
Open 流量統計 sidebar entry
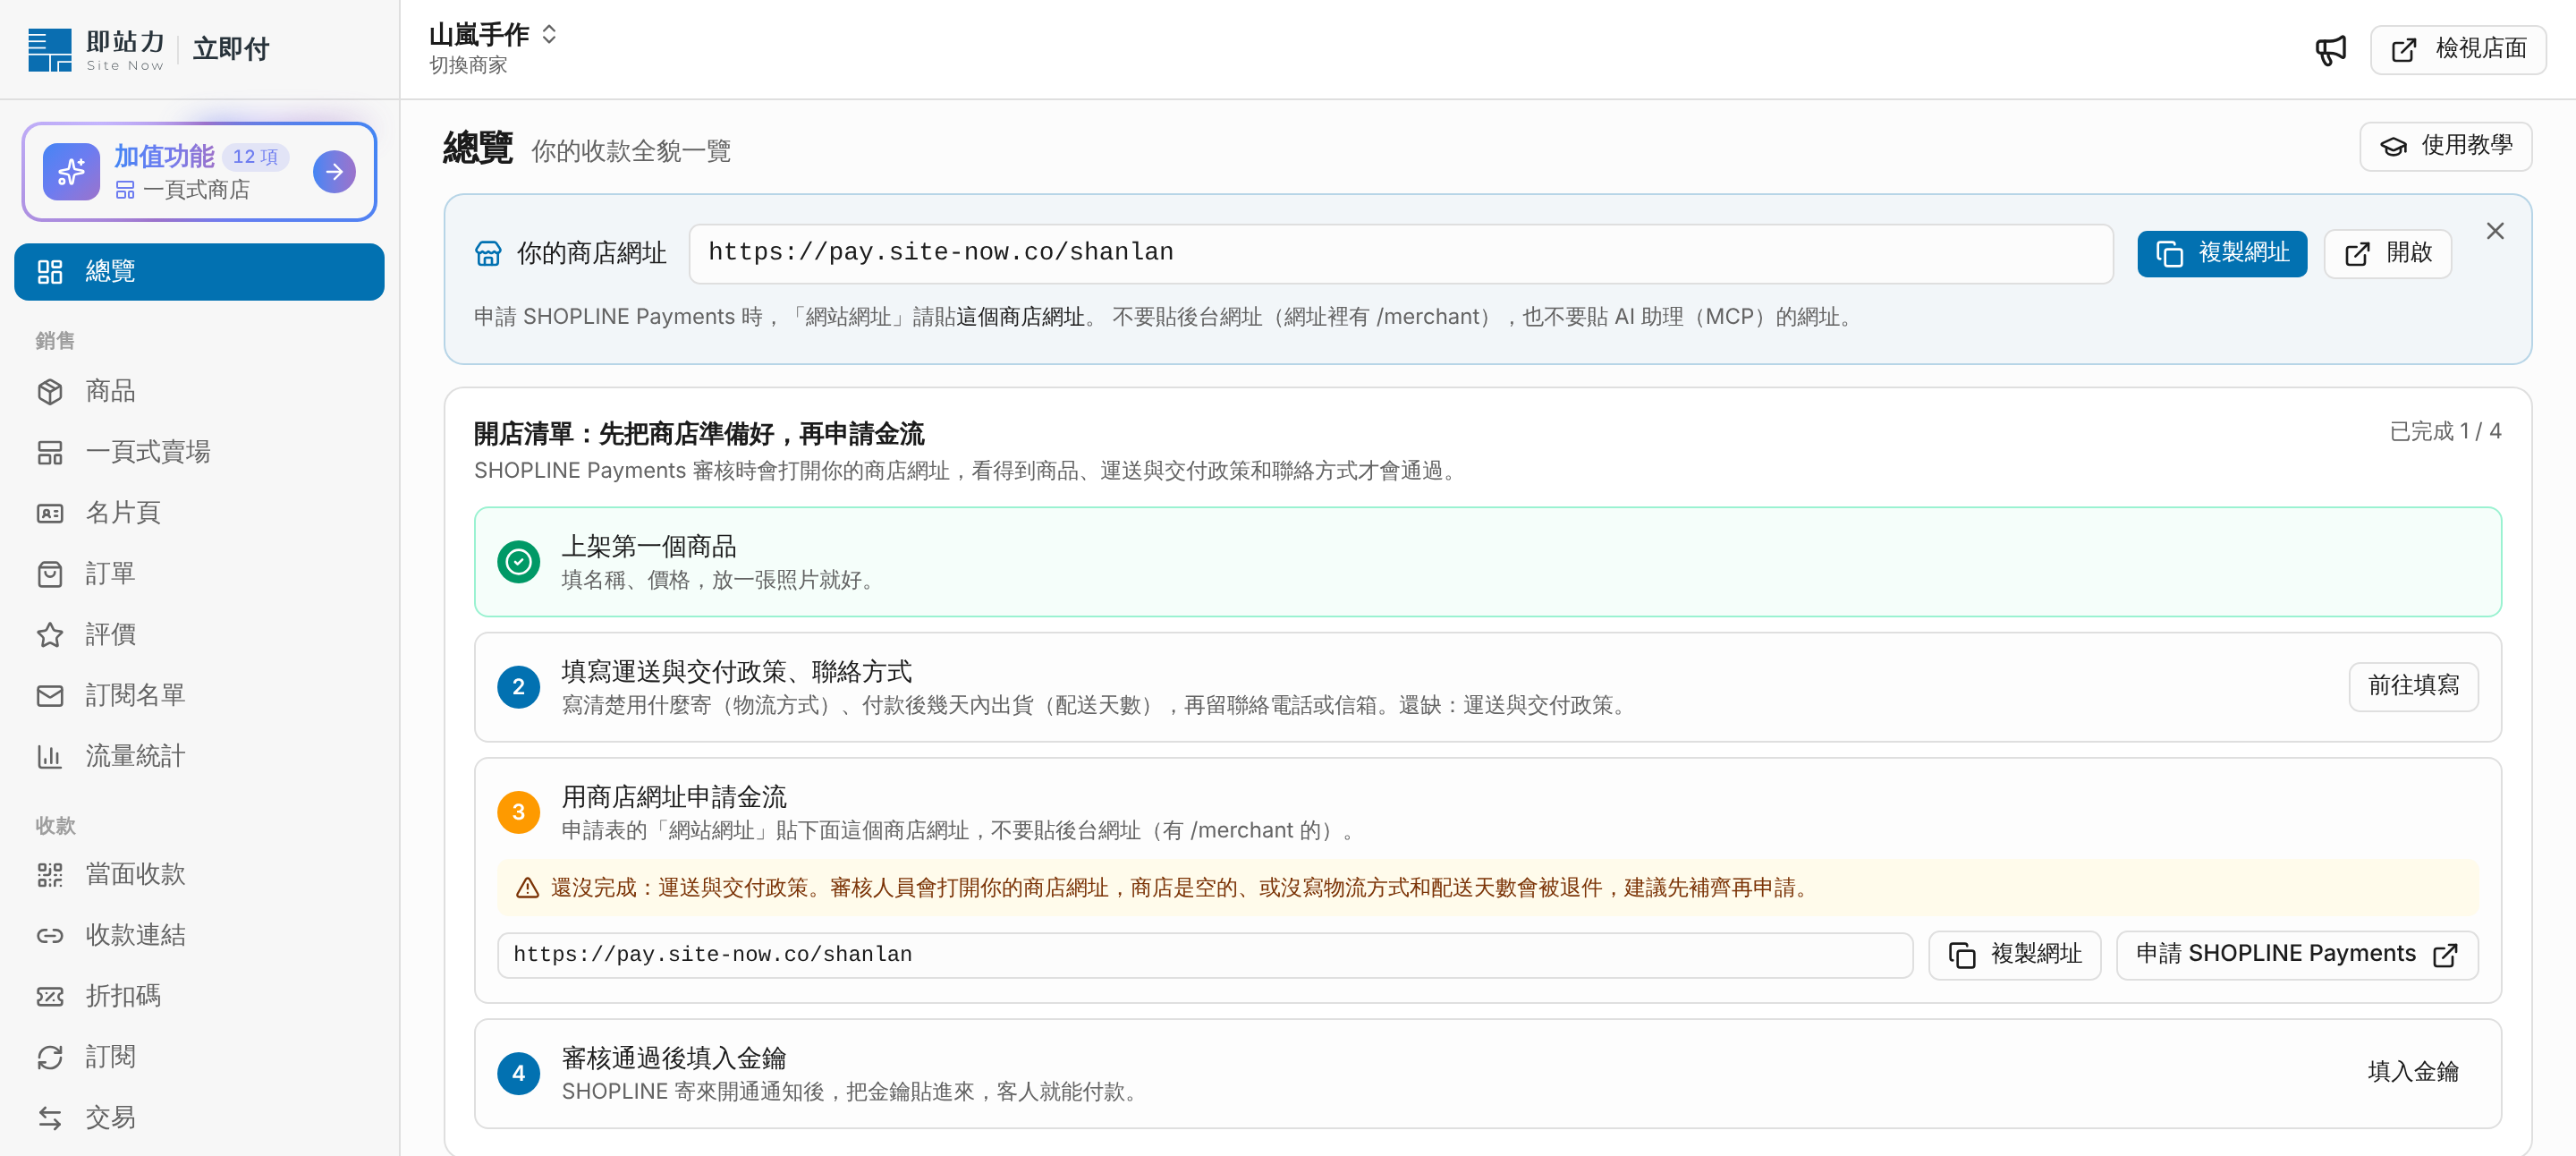point(199,756)
